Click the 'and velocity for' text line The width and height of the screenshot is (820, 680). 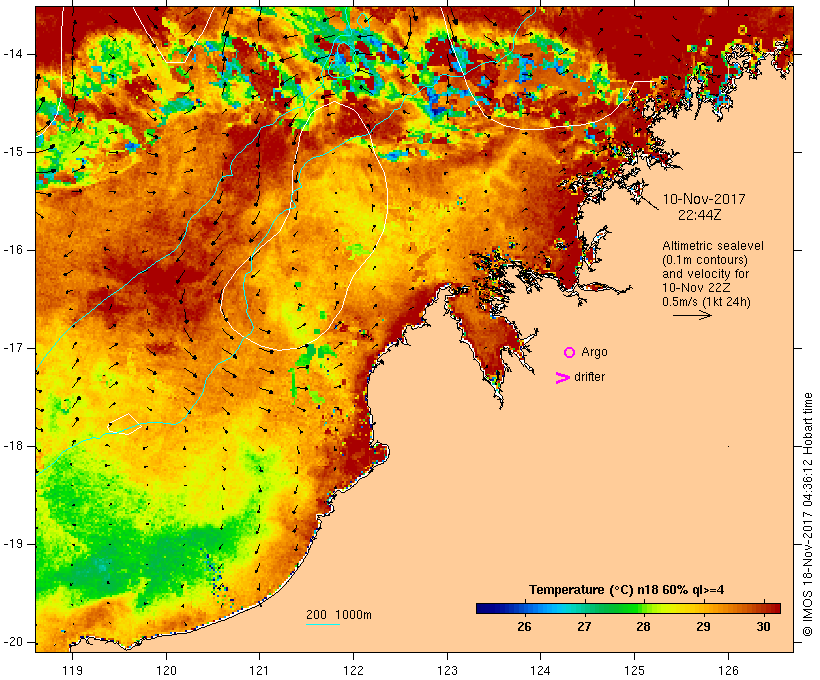tap(705, 274)
